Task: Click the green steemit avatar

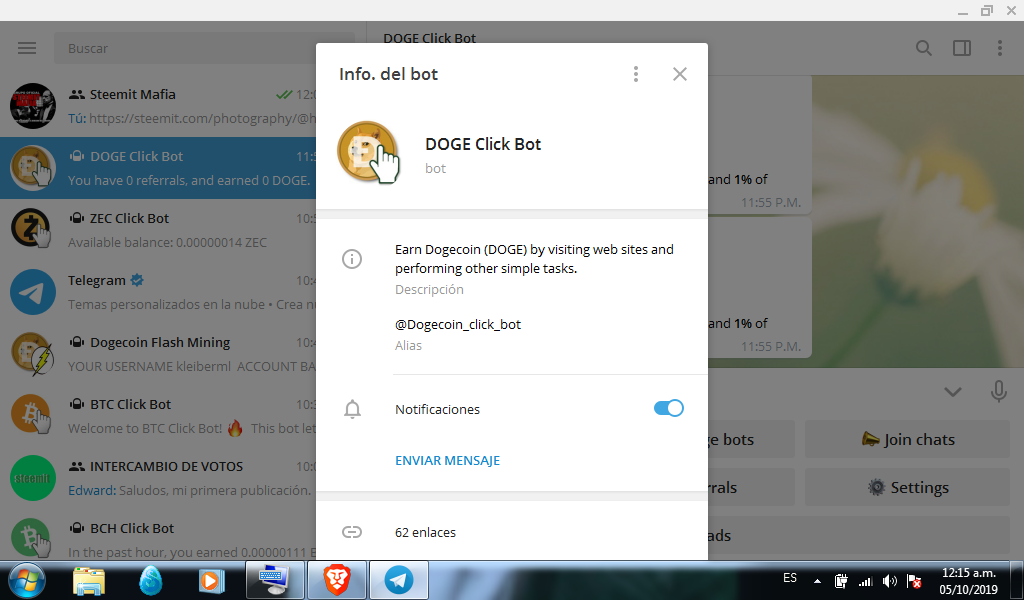Action: (33, 478)
